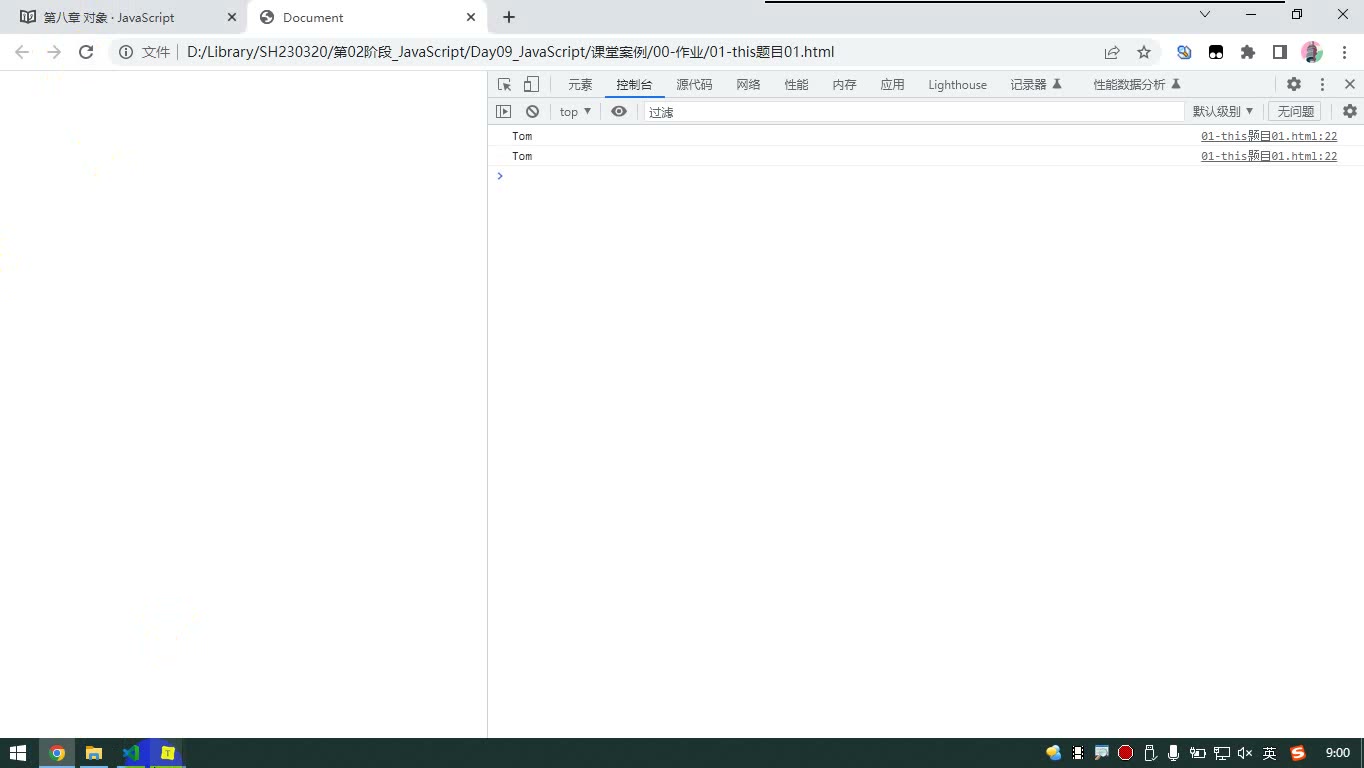1364x768 pixels.
Task: Toggle the console sidebar panel
Action: point(504,112)
